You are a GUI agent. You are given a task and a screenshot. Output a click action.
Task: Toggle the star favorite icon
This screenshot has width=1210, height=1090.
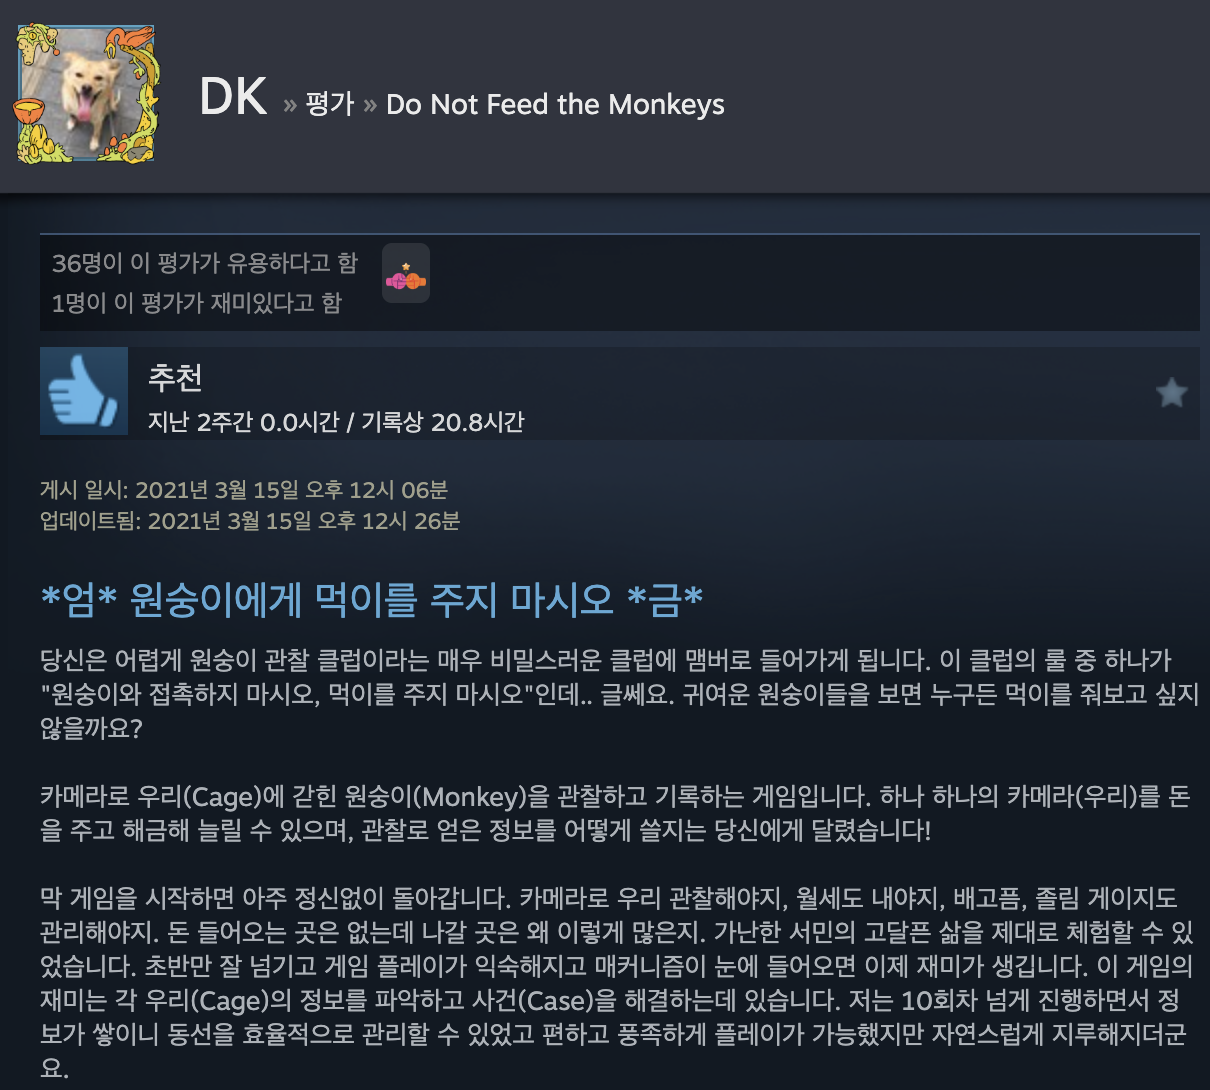point(1171,393)
